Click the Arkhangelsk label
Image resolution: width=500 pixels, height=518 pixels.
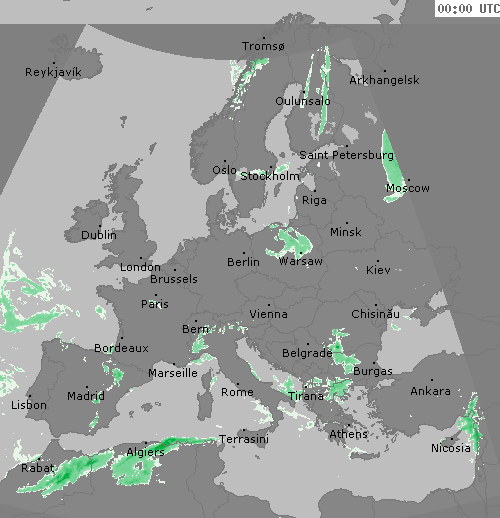(384, 80)
